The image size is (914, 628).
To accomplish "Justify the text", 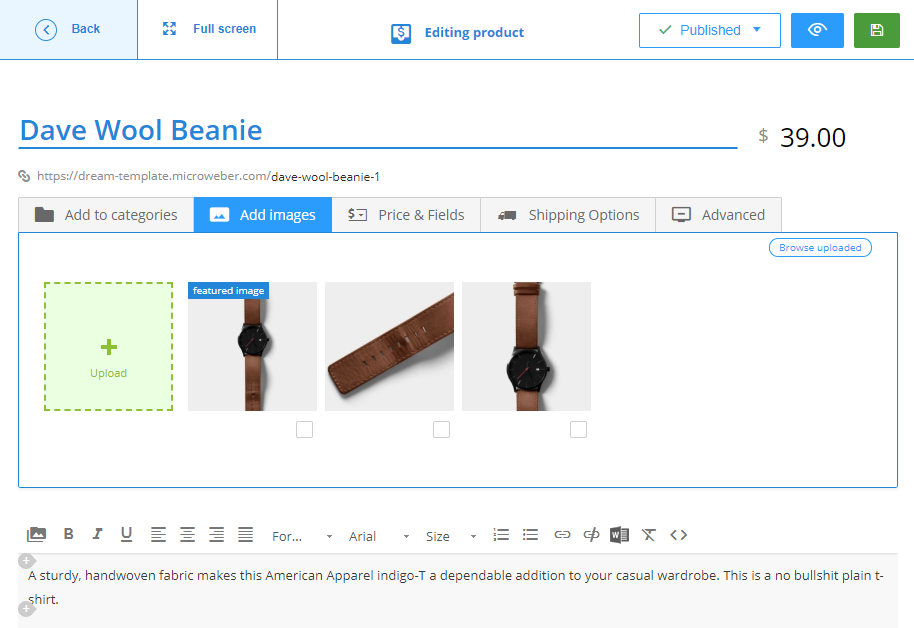I will (245, 535).
